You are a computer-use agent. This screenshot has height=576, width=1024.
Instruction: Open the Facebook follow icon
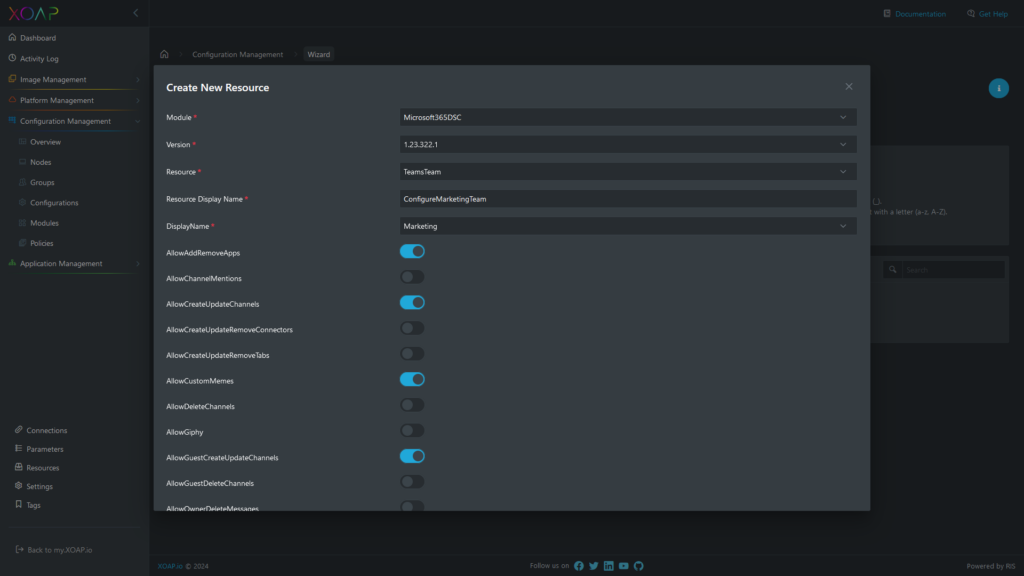579,566
